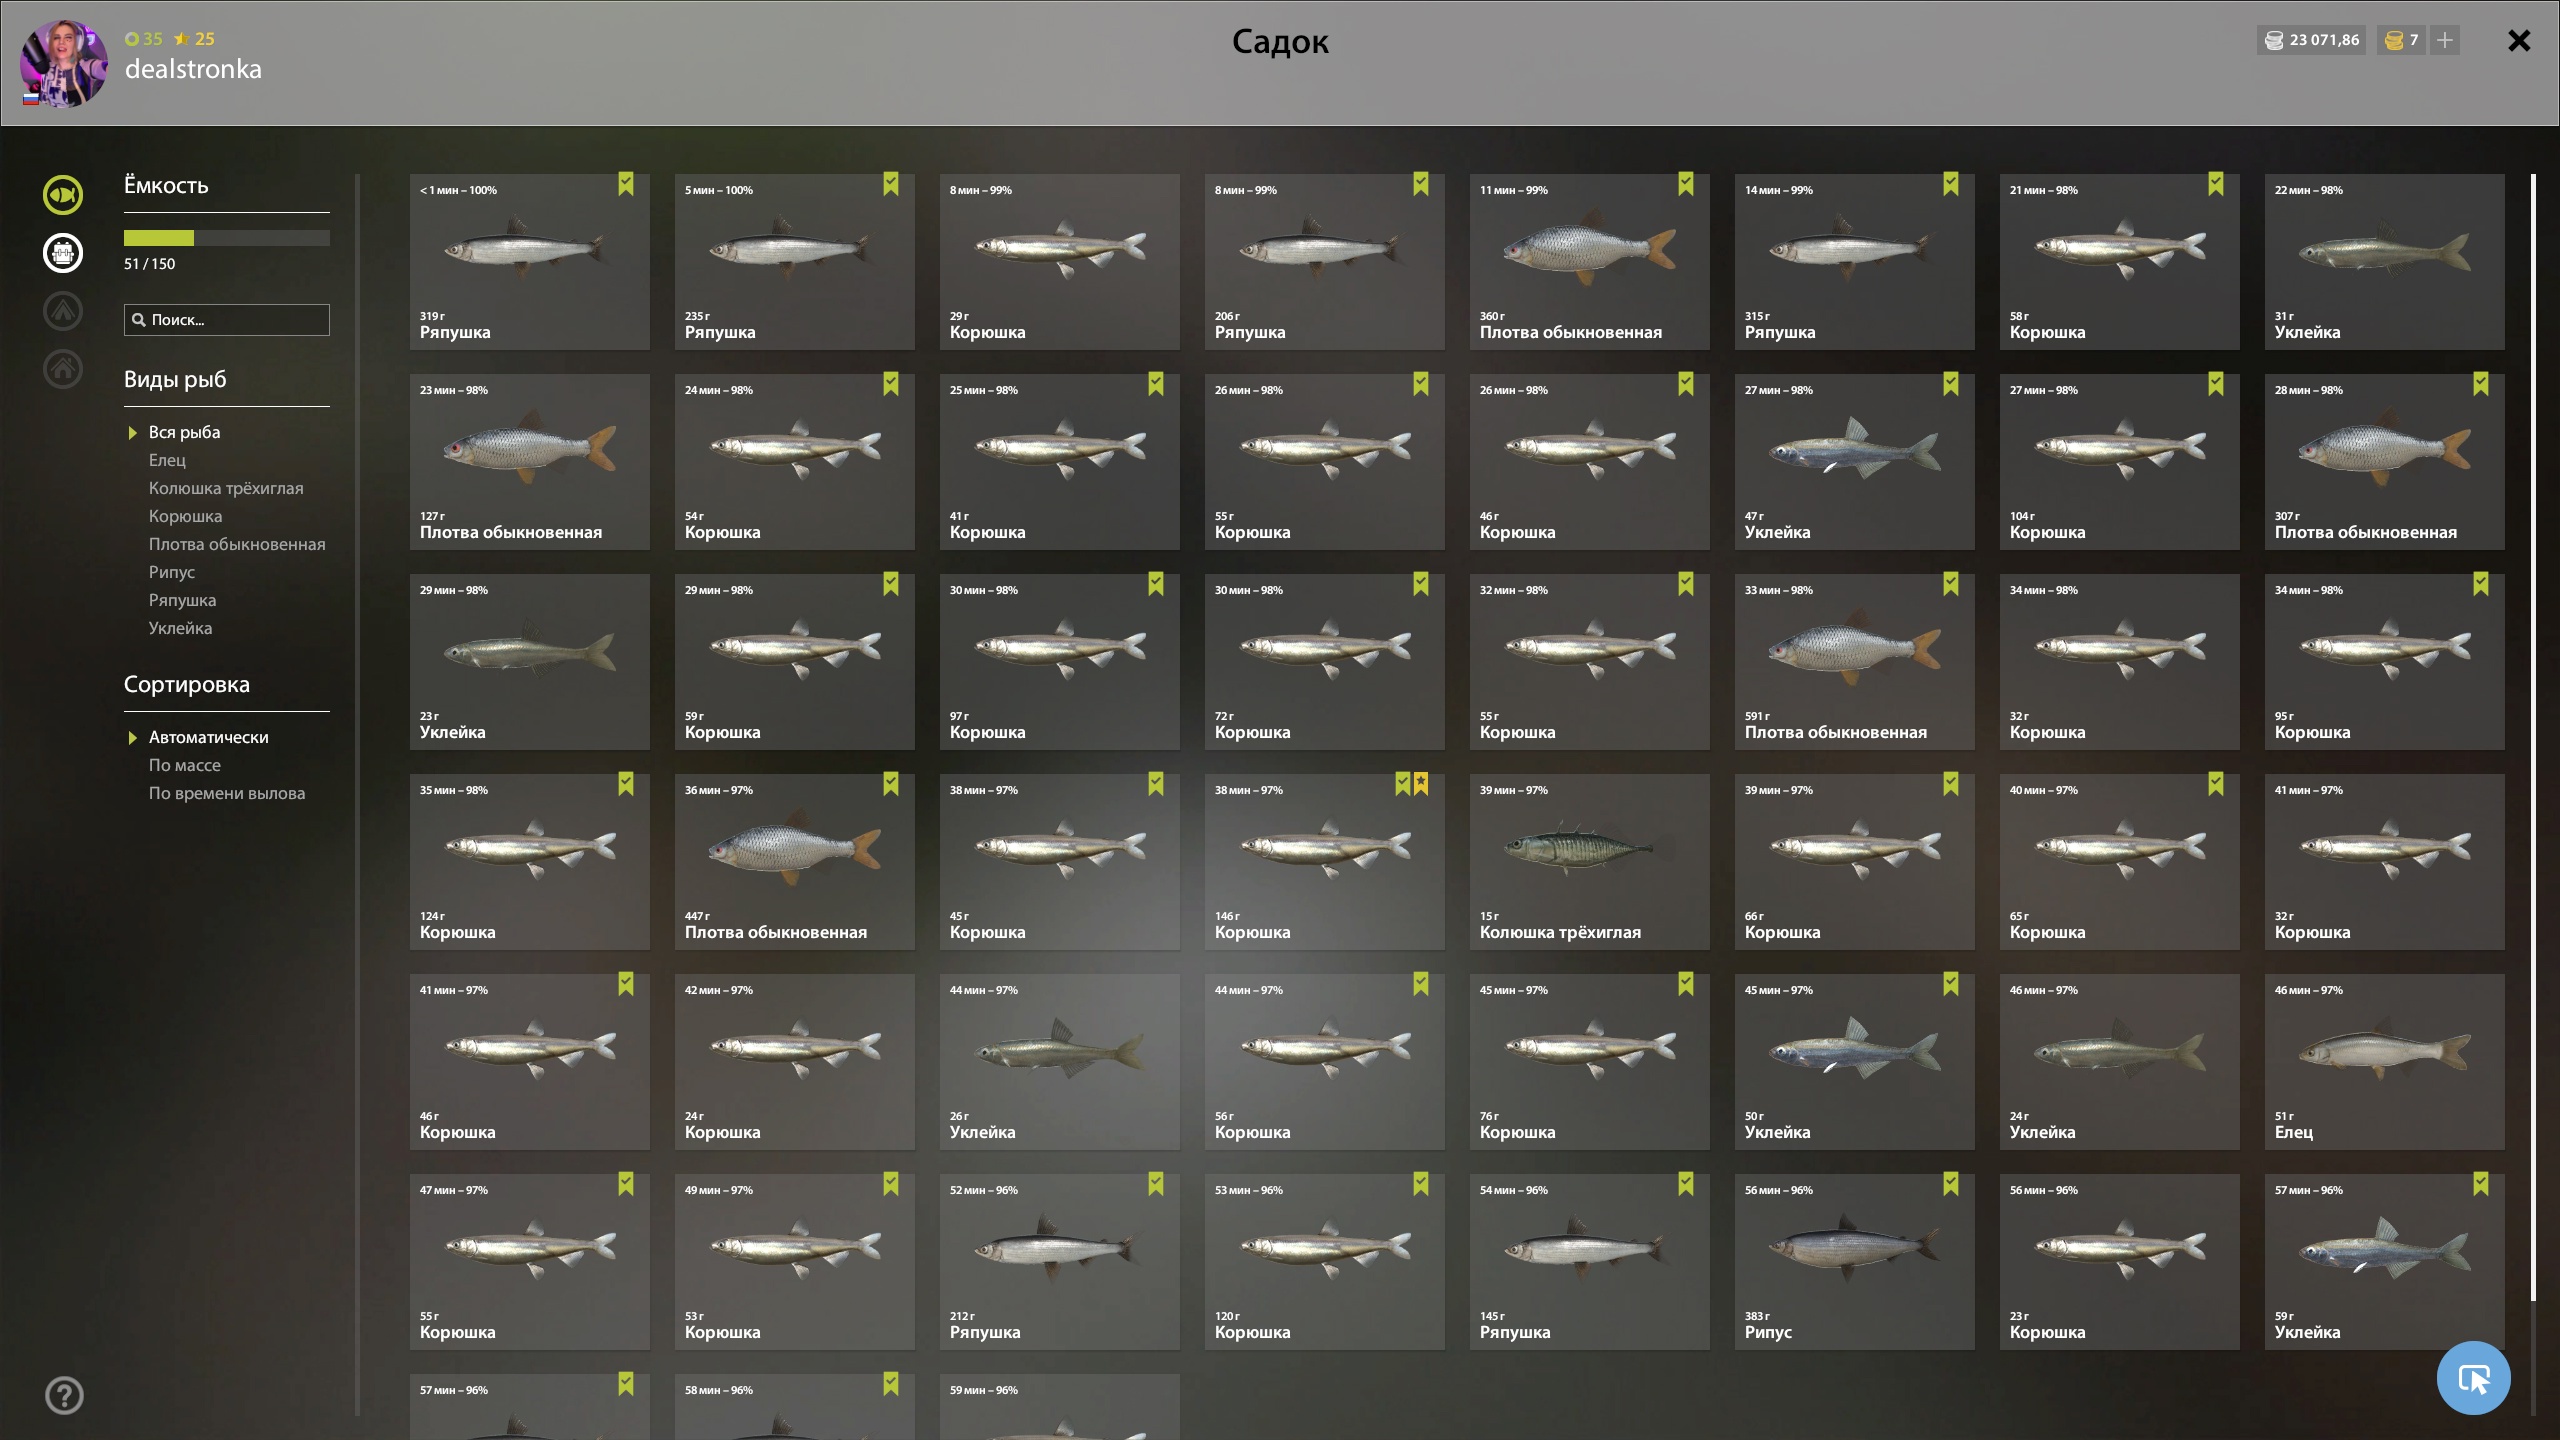Filter list by Плотва обыкновенная
Screen dimensions: 2560x1440
237,544
